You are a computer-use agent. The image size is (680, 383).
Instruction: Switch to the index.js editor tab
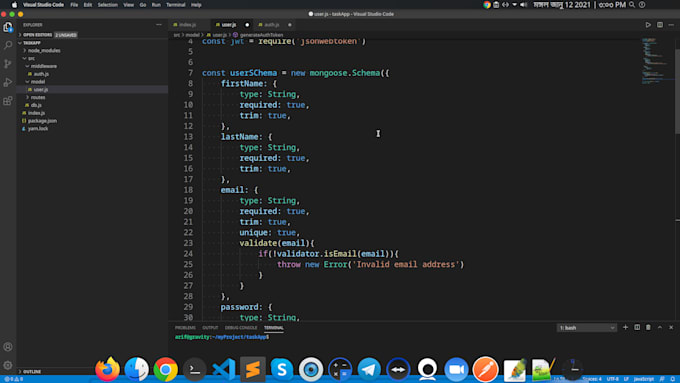tap(188, 25)
